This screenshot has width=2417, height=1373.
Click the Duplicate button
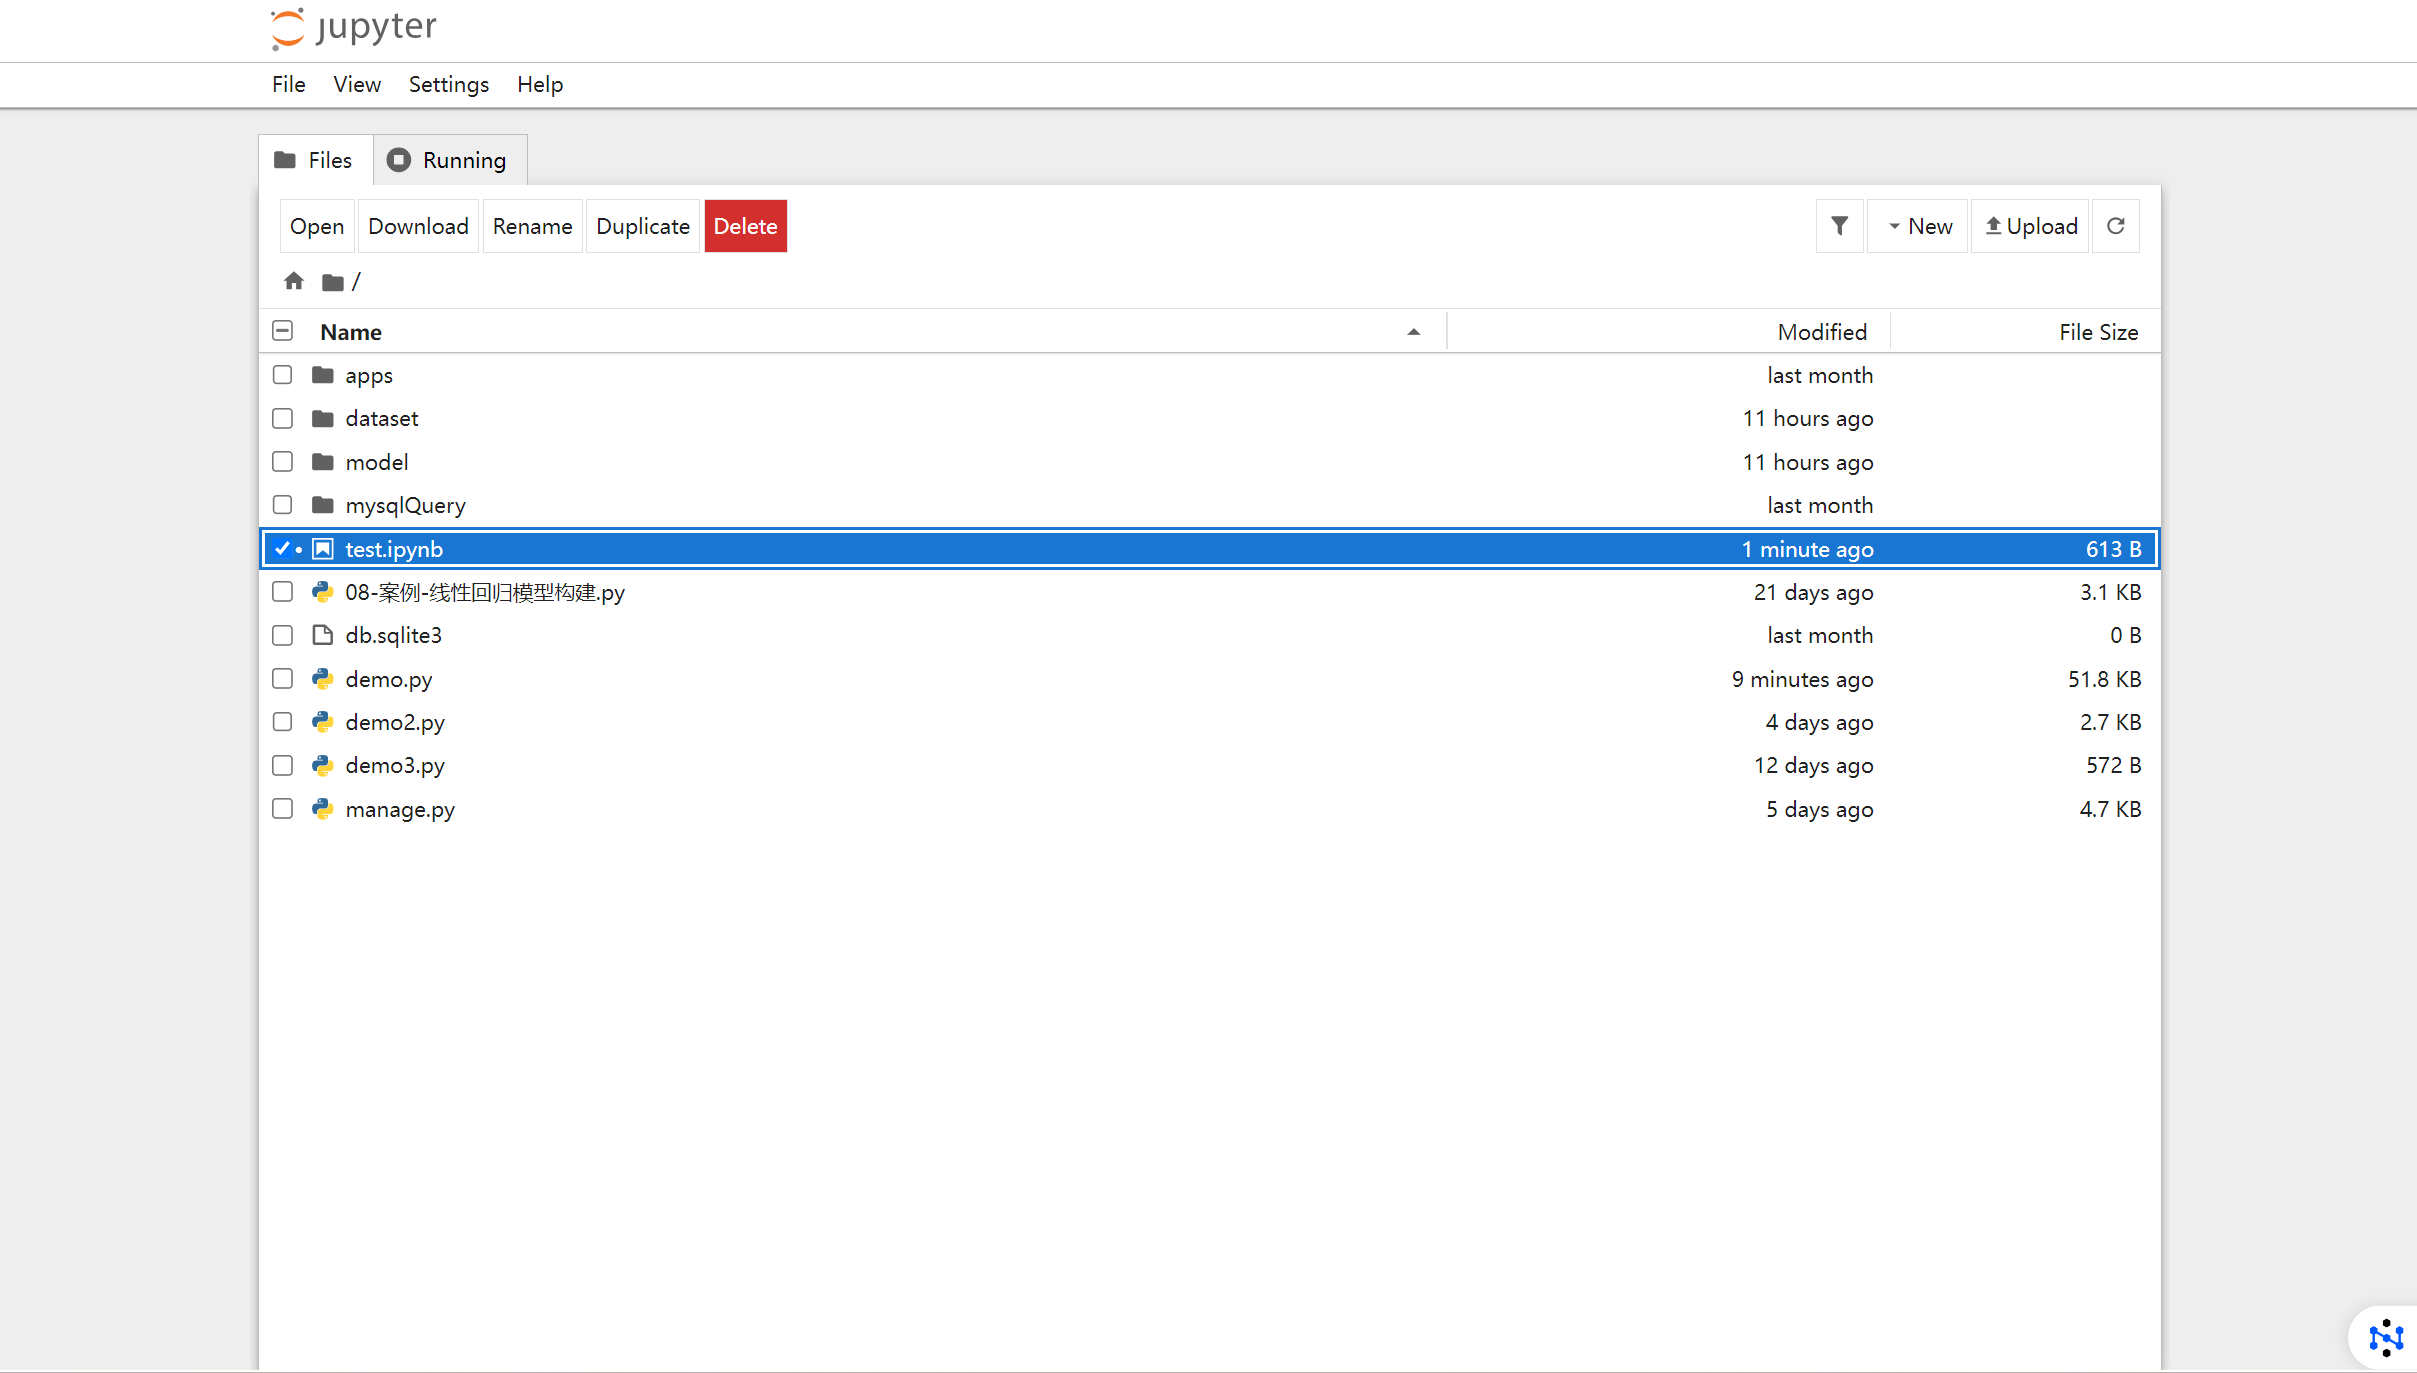pos(642,226)
